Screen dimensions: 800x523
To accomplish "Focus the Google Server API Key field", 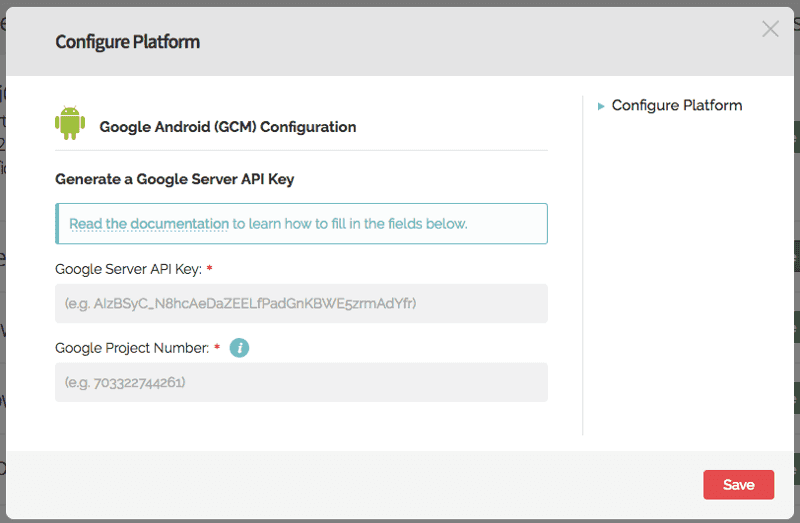I will (x=302, y=304).
